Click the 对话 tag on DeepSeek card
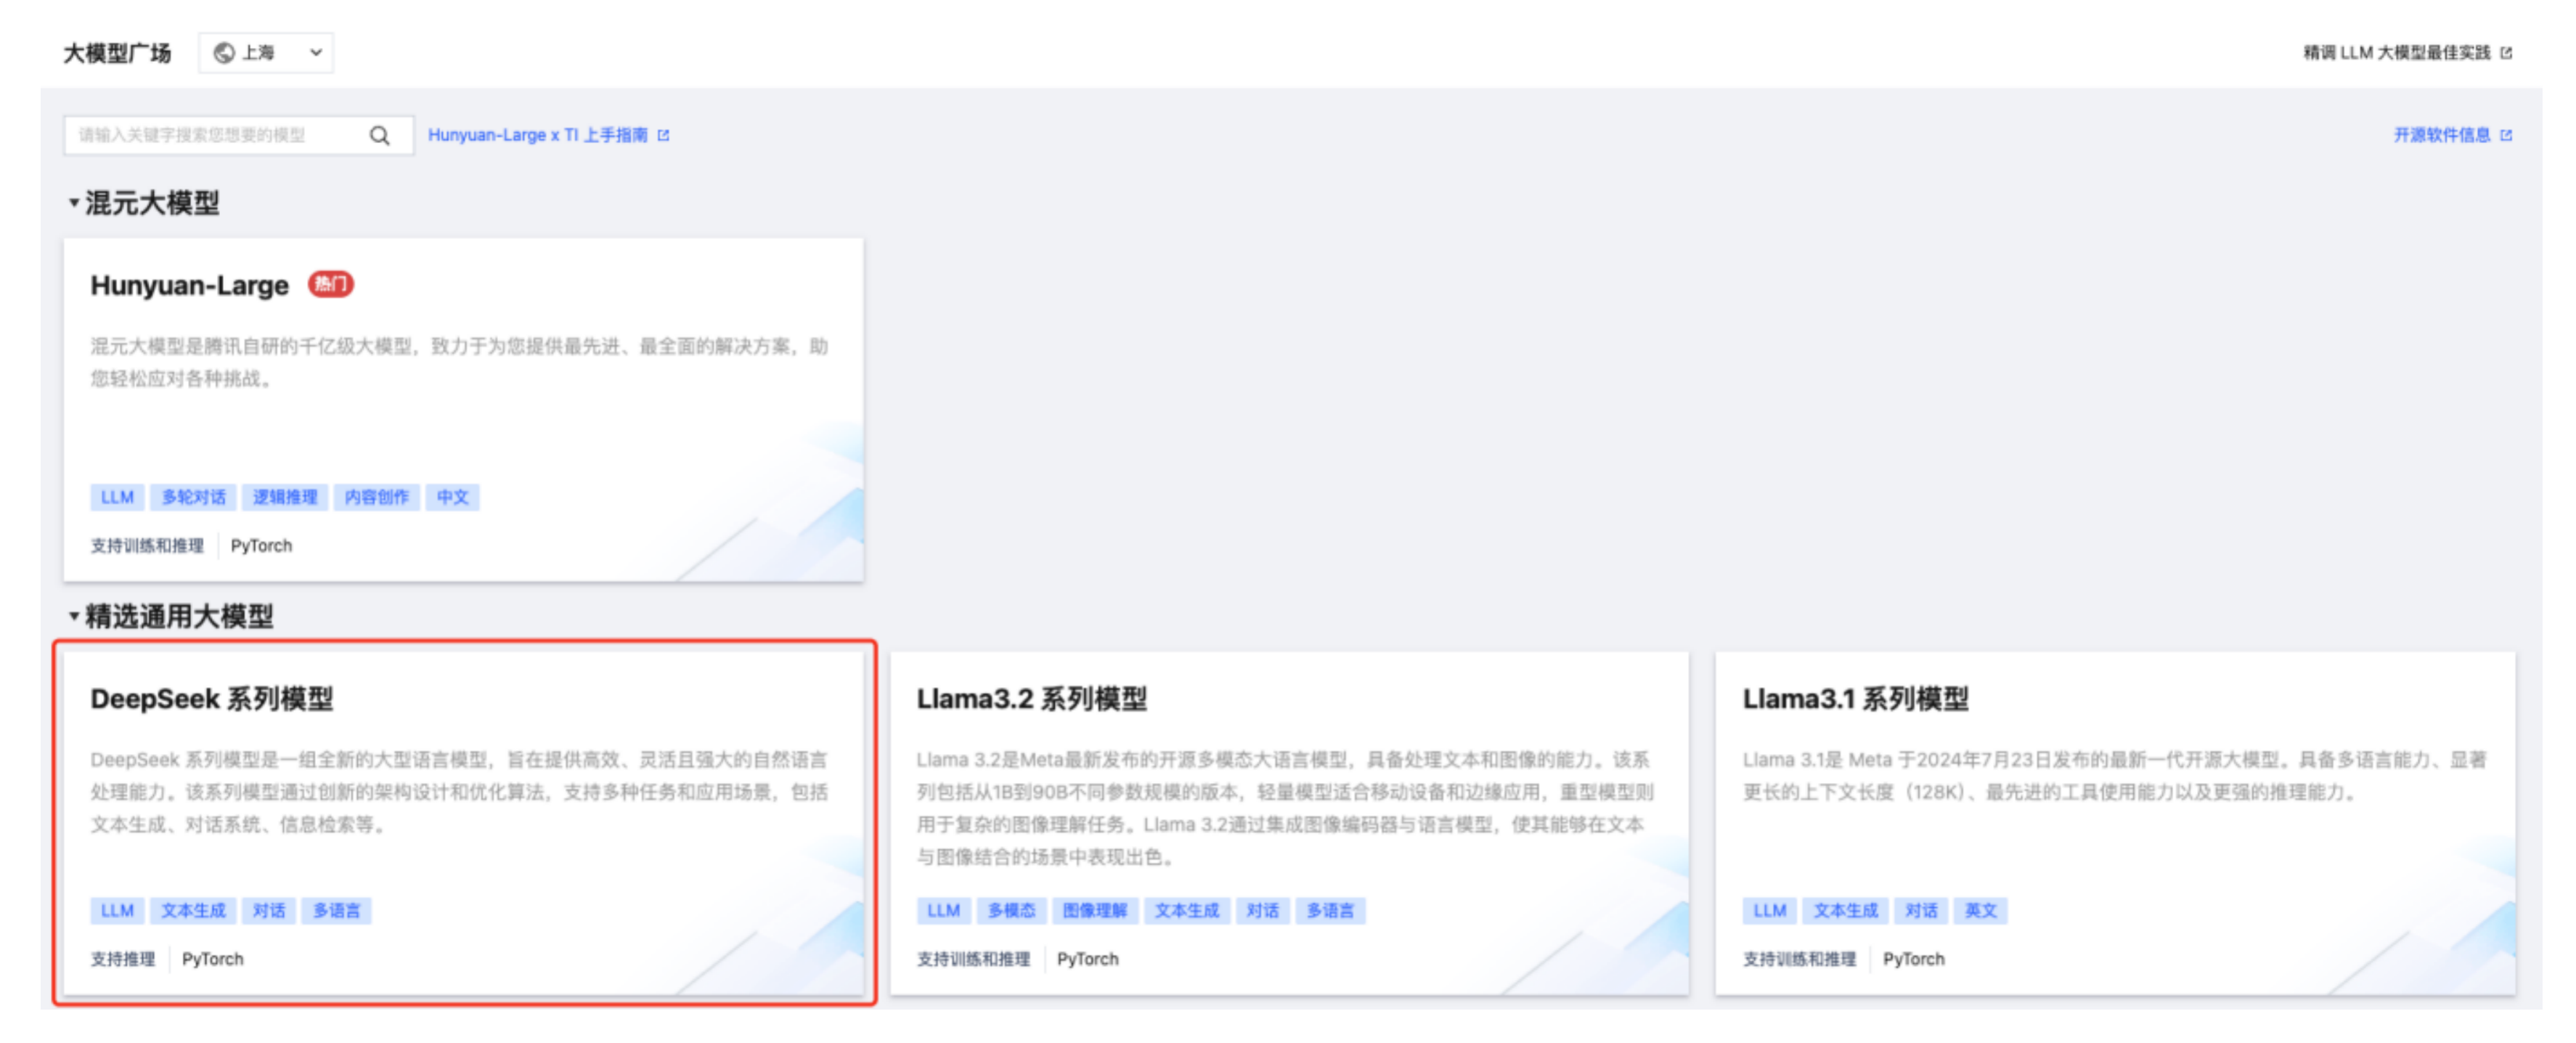 [x=269, y=910]
